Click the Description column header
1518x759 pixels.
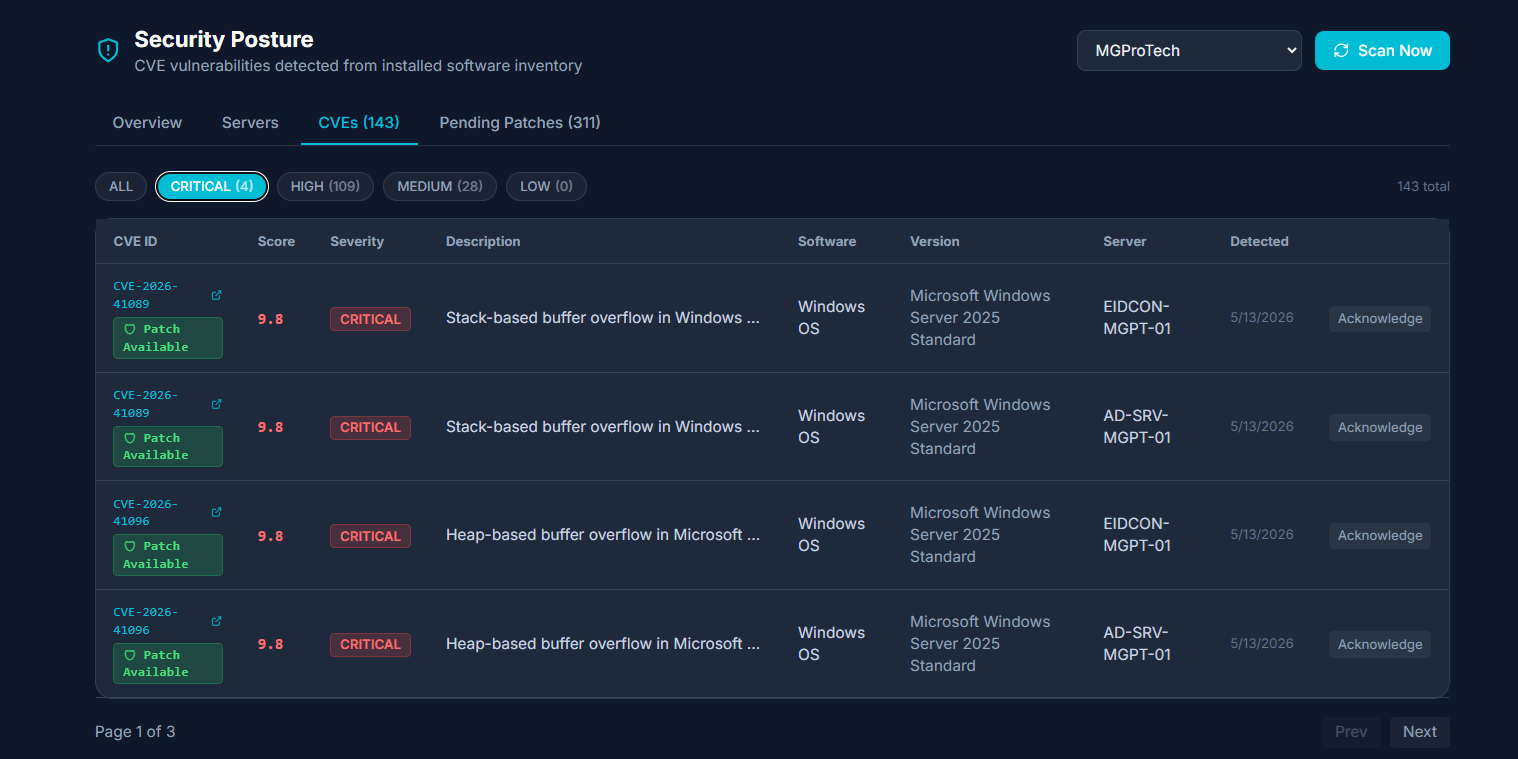tap(483, 241)
